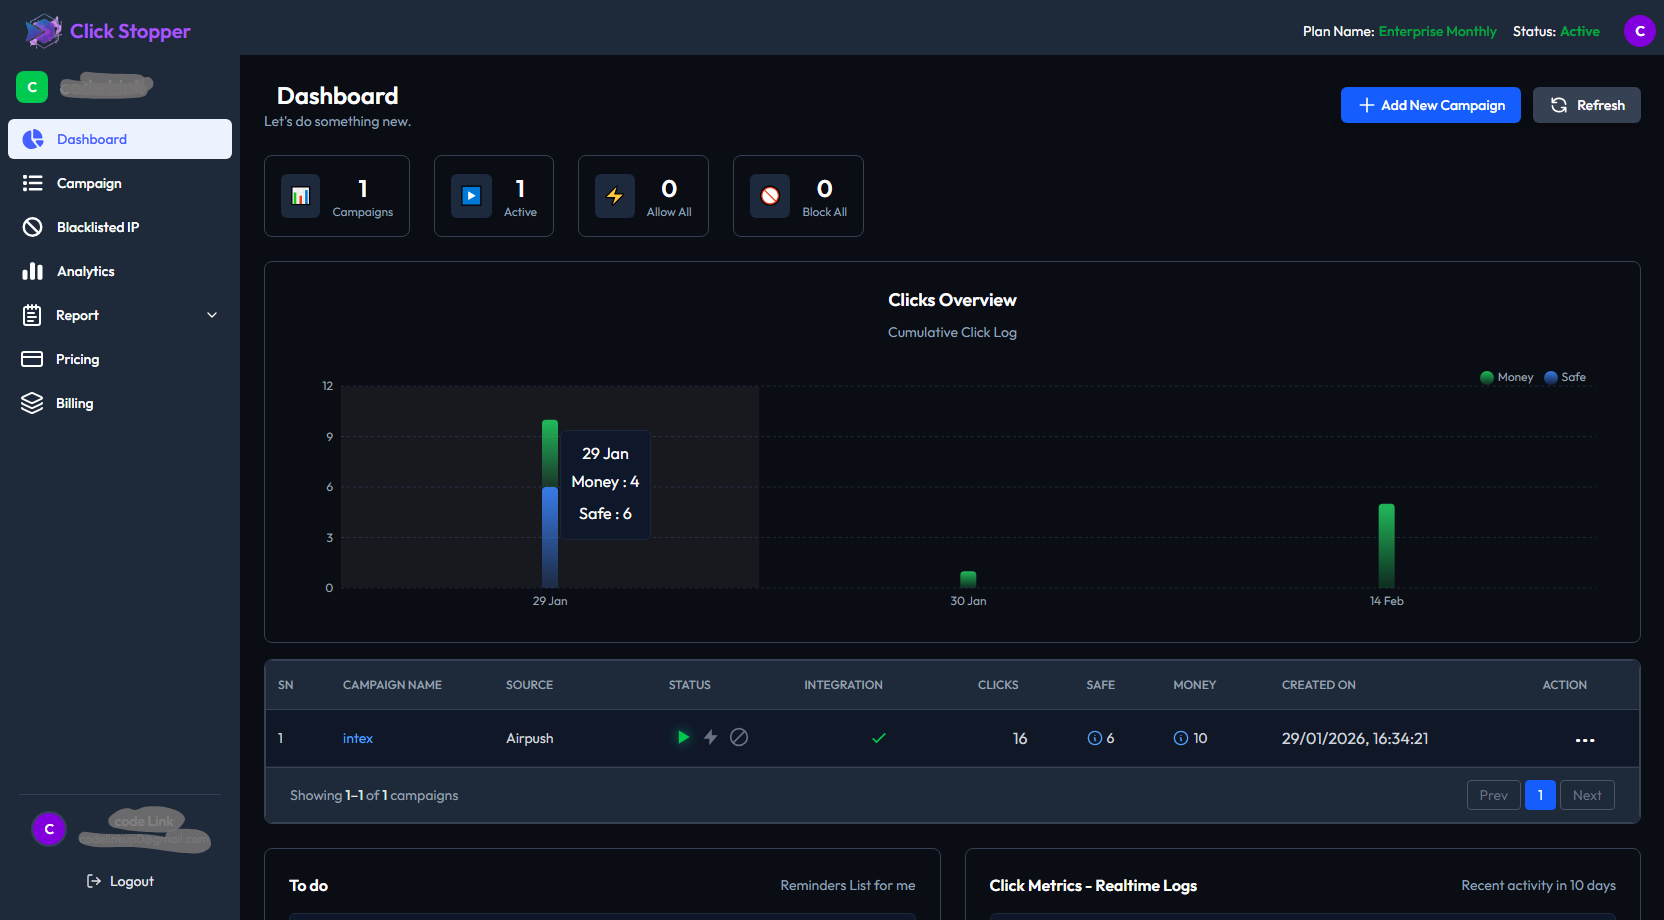Switch intex campaign to block-all mode
This screenshot has height=920, width=1664.
point(739,737)
